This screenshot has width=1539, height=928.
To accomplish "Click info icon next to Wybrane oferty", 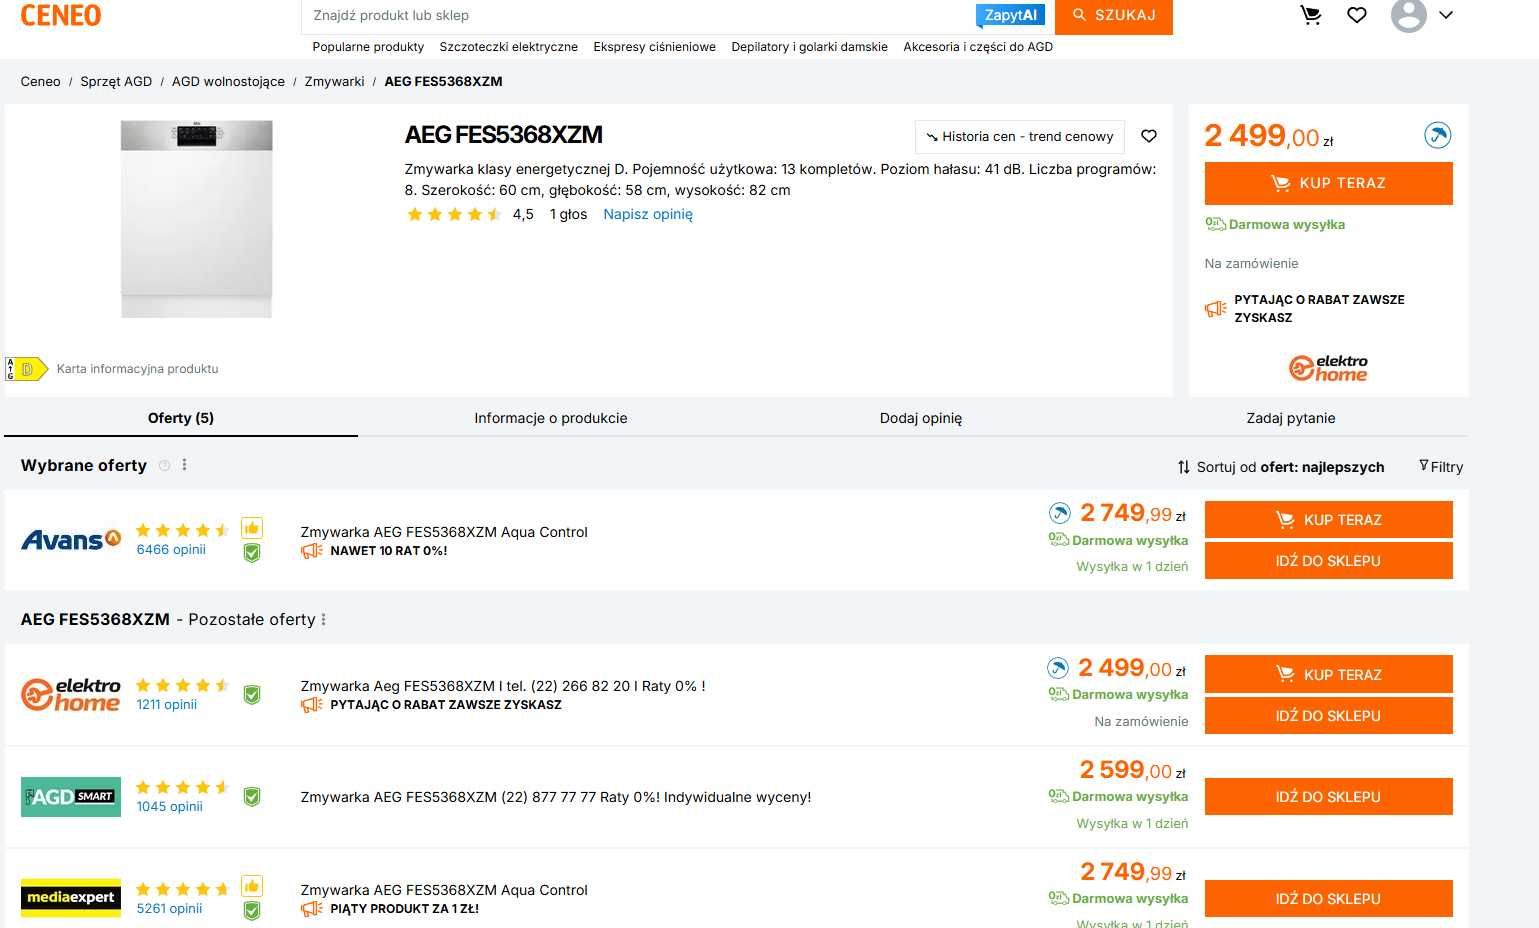I will point(165,465).
